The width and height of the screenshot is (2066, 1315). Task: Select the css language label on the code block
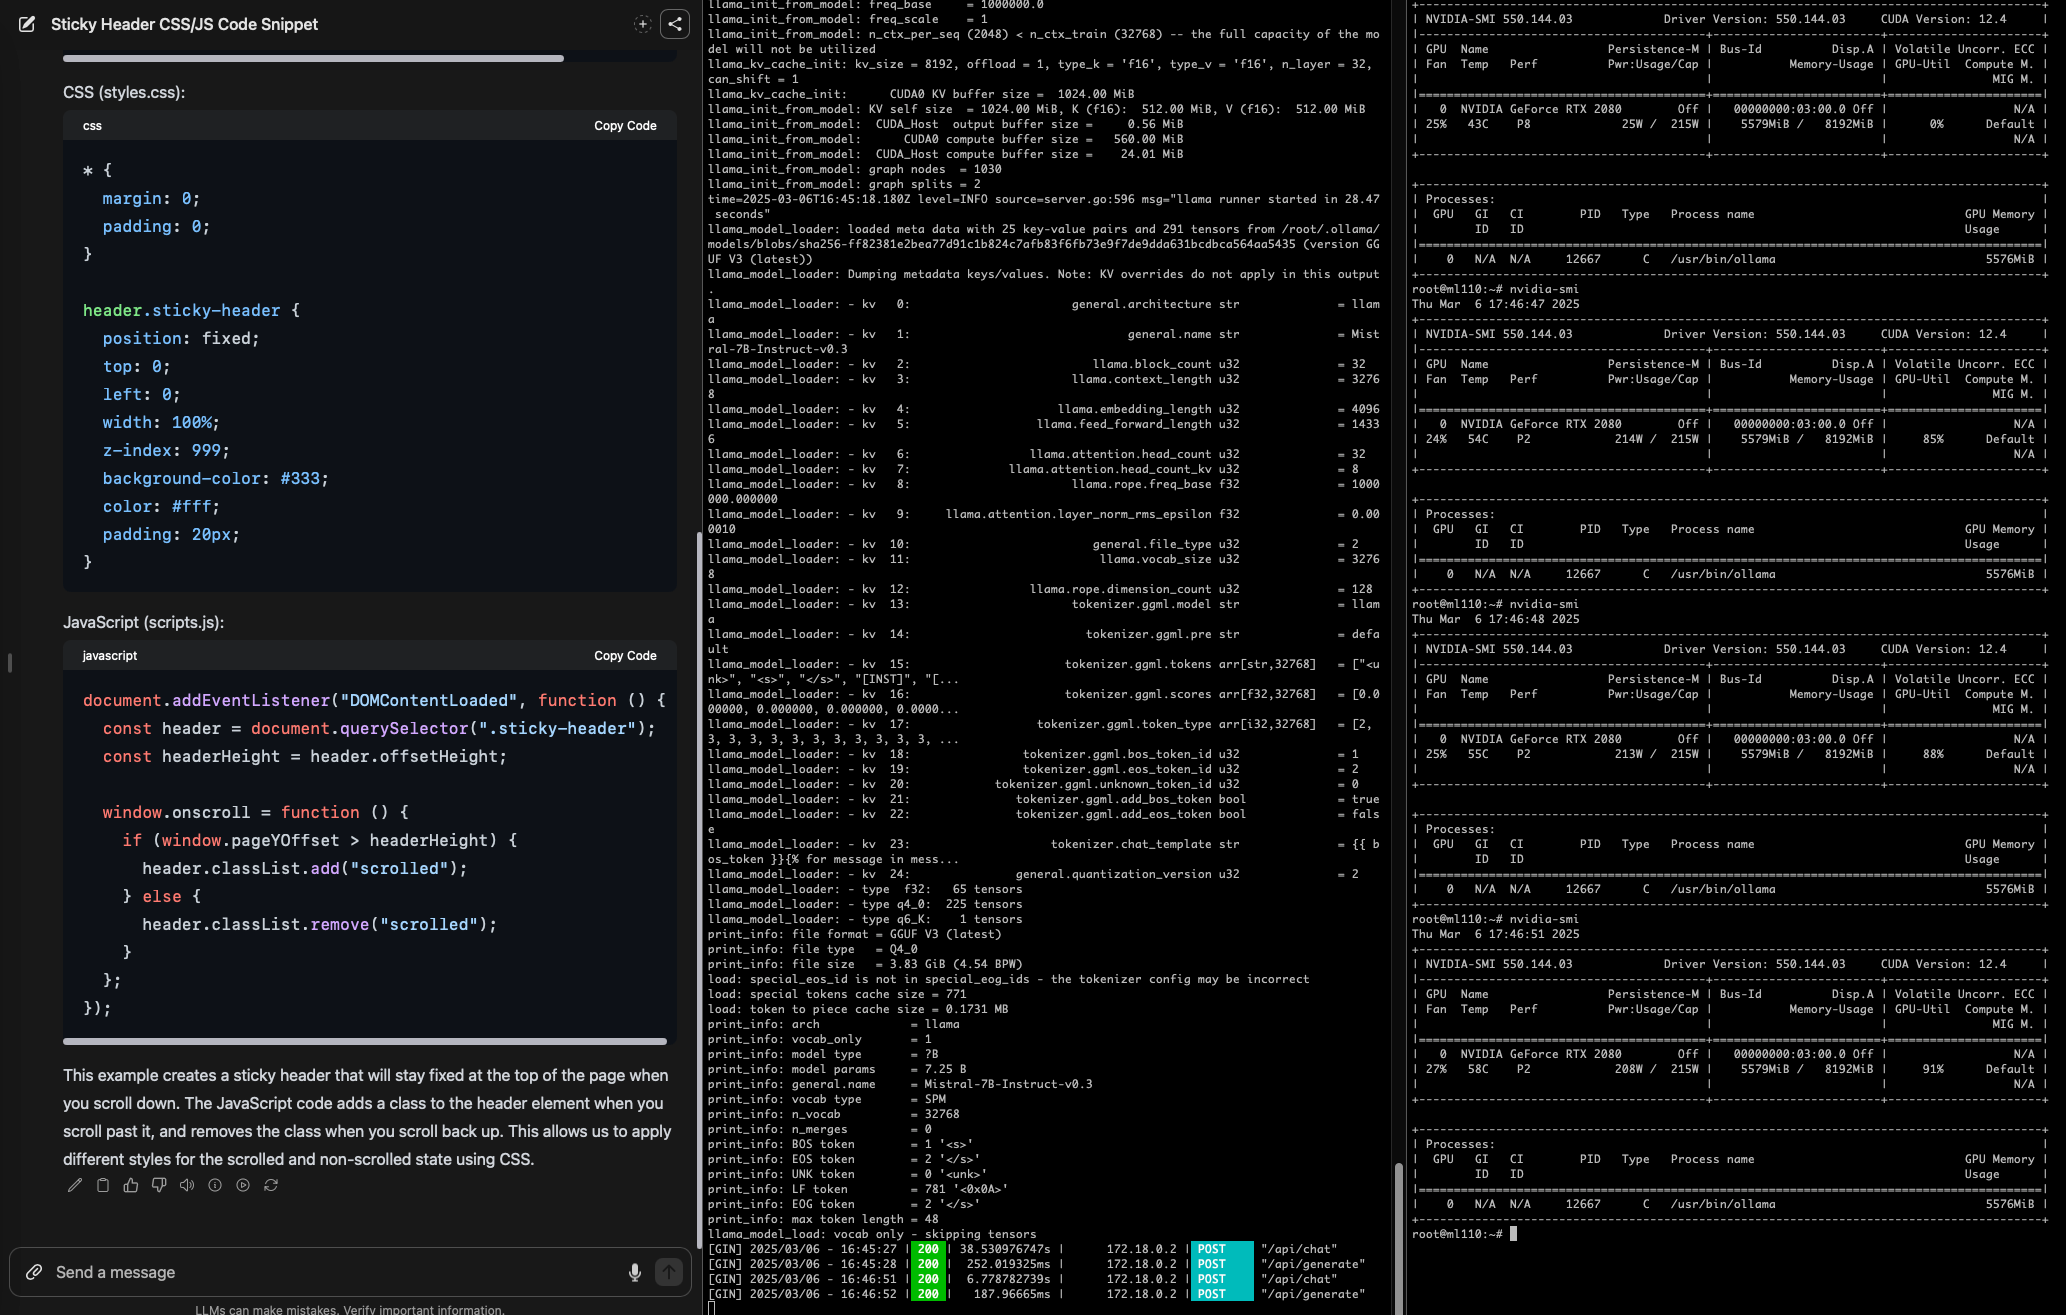(92, 125)
